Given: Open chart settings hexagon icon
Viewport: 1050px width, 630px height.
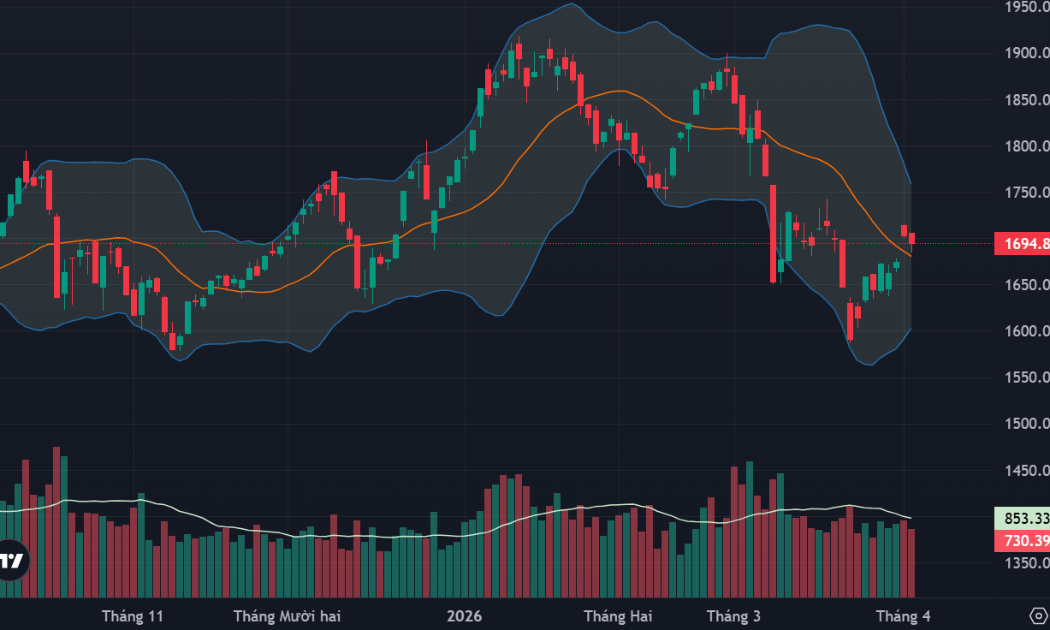Looking at the screenshot, I should pos(1037,614).
